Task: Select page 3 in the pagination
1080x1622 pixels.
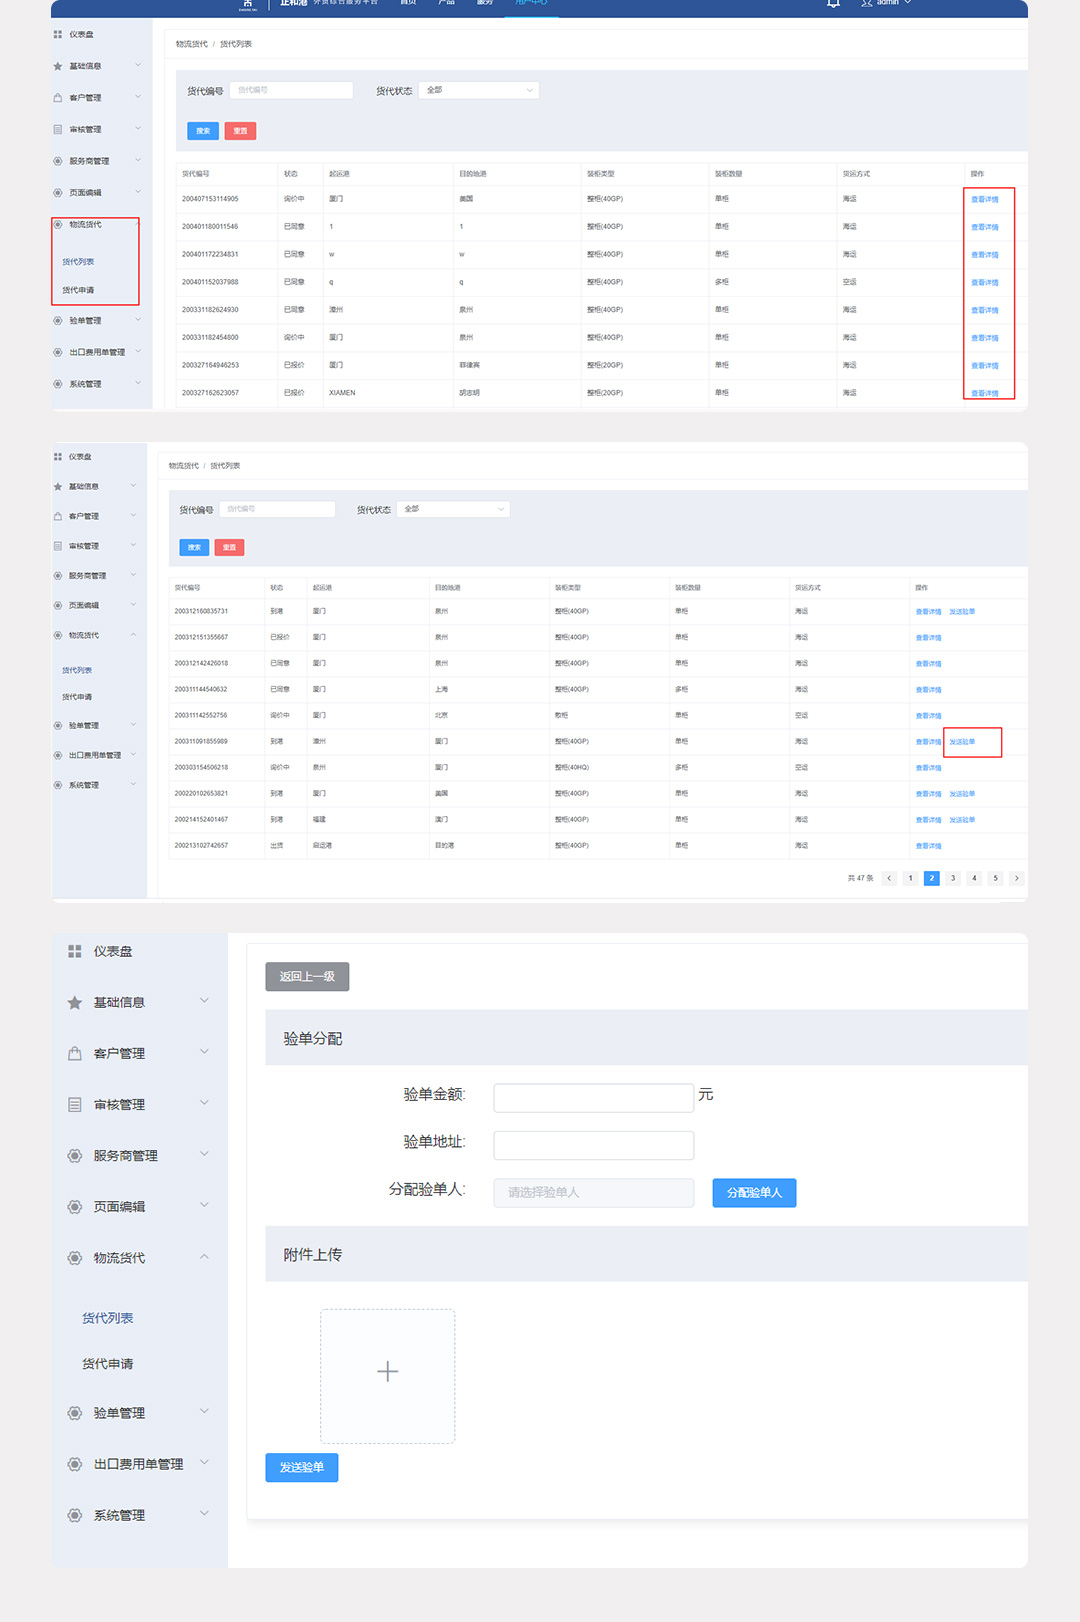Action: [953, 878]
